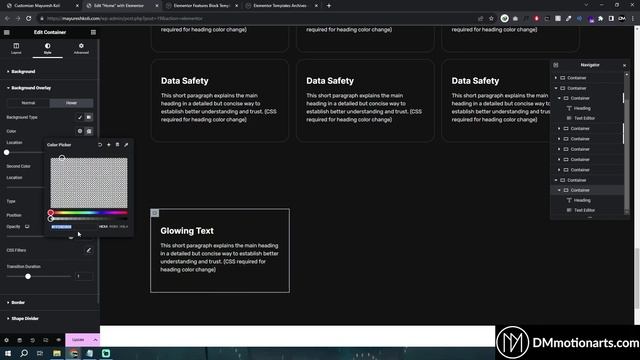This screenshot has width=640, height=360.
Task: Activate the eyedropper tool
Action: (126, 144)
